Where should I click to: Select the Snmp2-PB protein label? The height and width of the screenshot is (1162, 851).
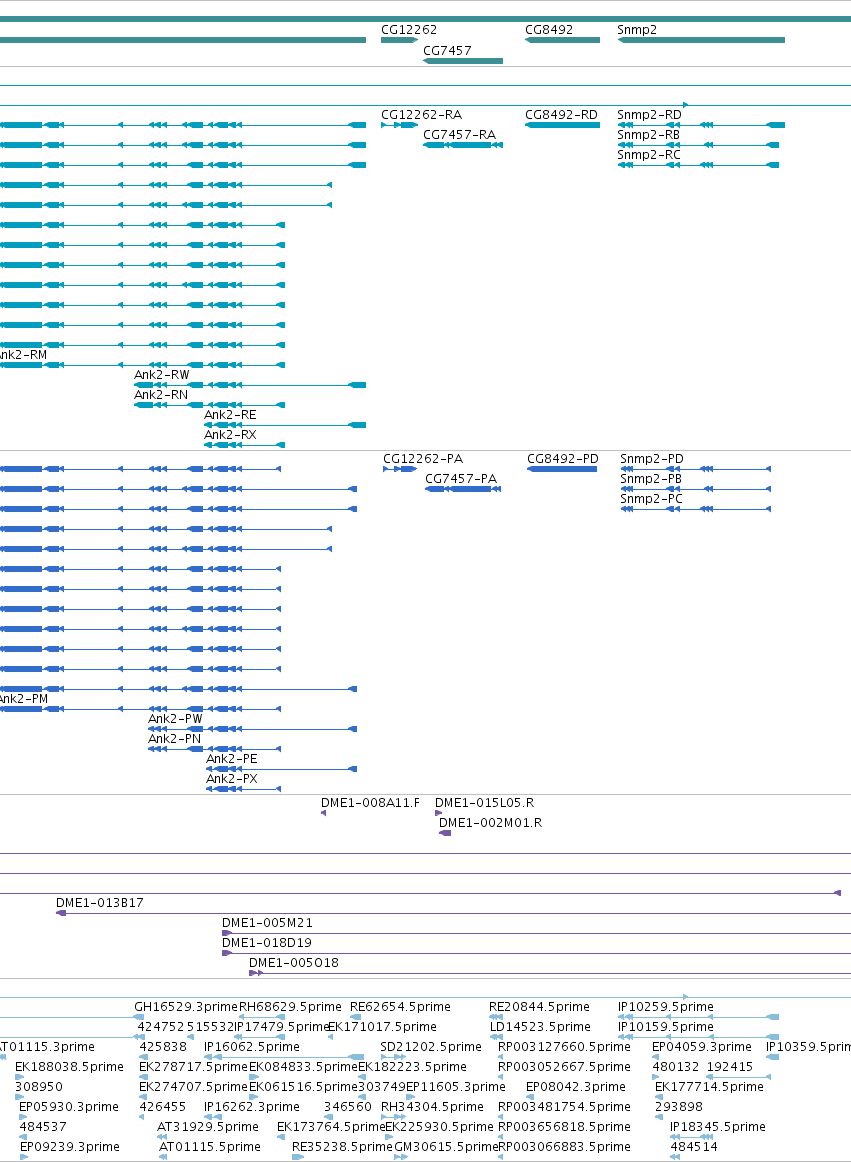pyautogui.click(x=651, y=479)
